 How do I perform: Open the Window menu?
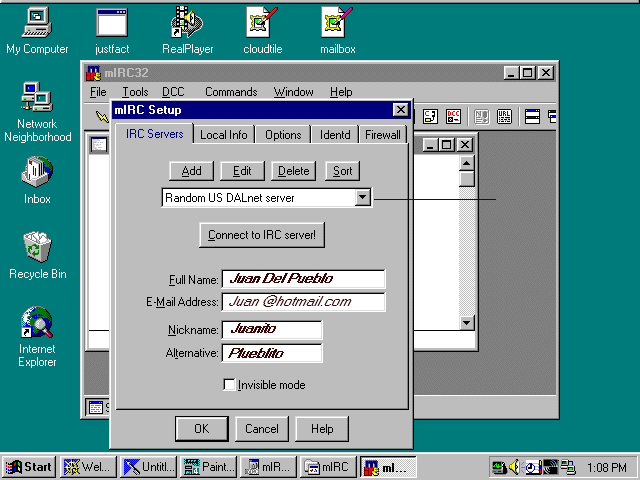click(x=293, y=92)
